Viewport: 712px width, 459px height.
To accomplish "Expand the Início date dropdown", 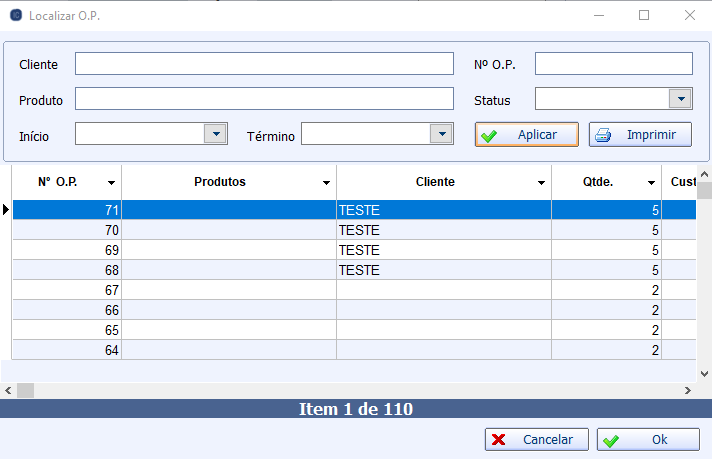I will click(x=215, y=134).
